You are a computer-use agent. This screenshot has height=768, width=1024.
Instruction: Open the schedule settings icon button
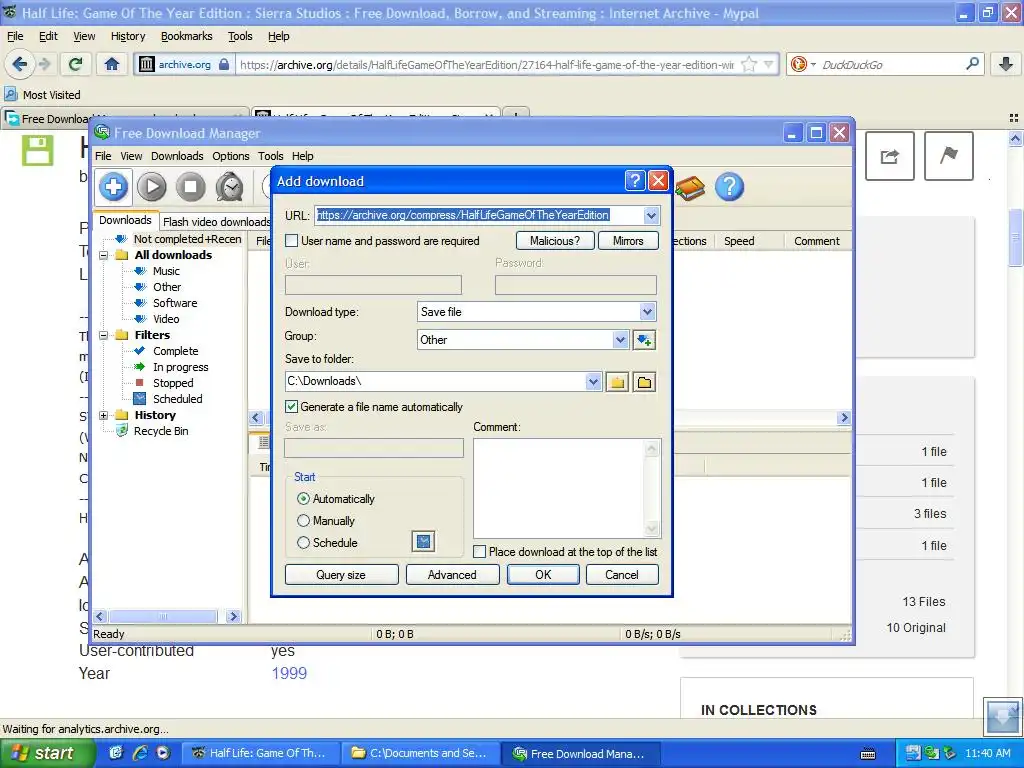click(423, 541)
